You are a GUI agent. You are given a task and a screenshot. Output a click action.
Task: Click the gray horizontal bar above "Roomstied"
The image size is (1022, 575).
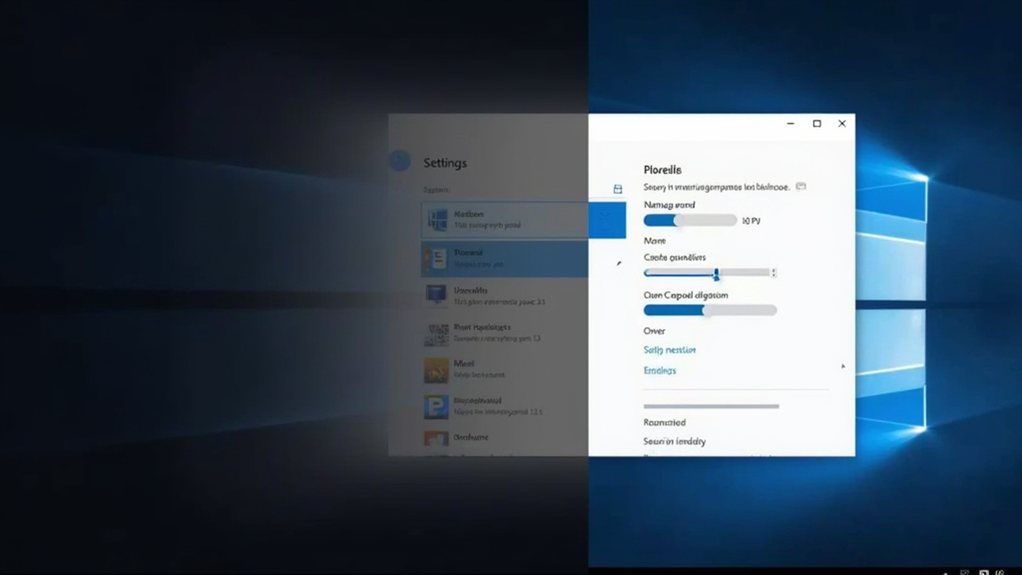[x=711, y=406]
